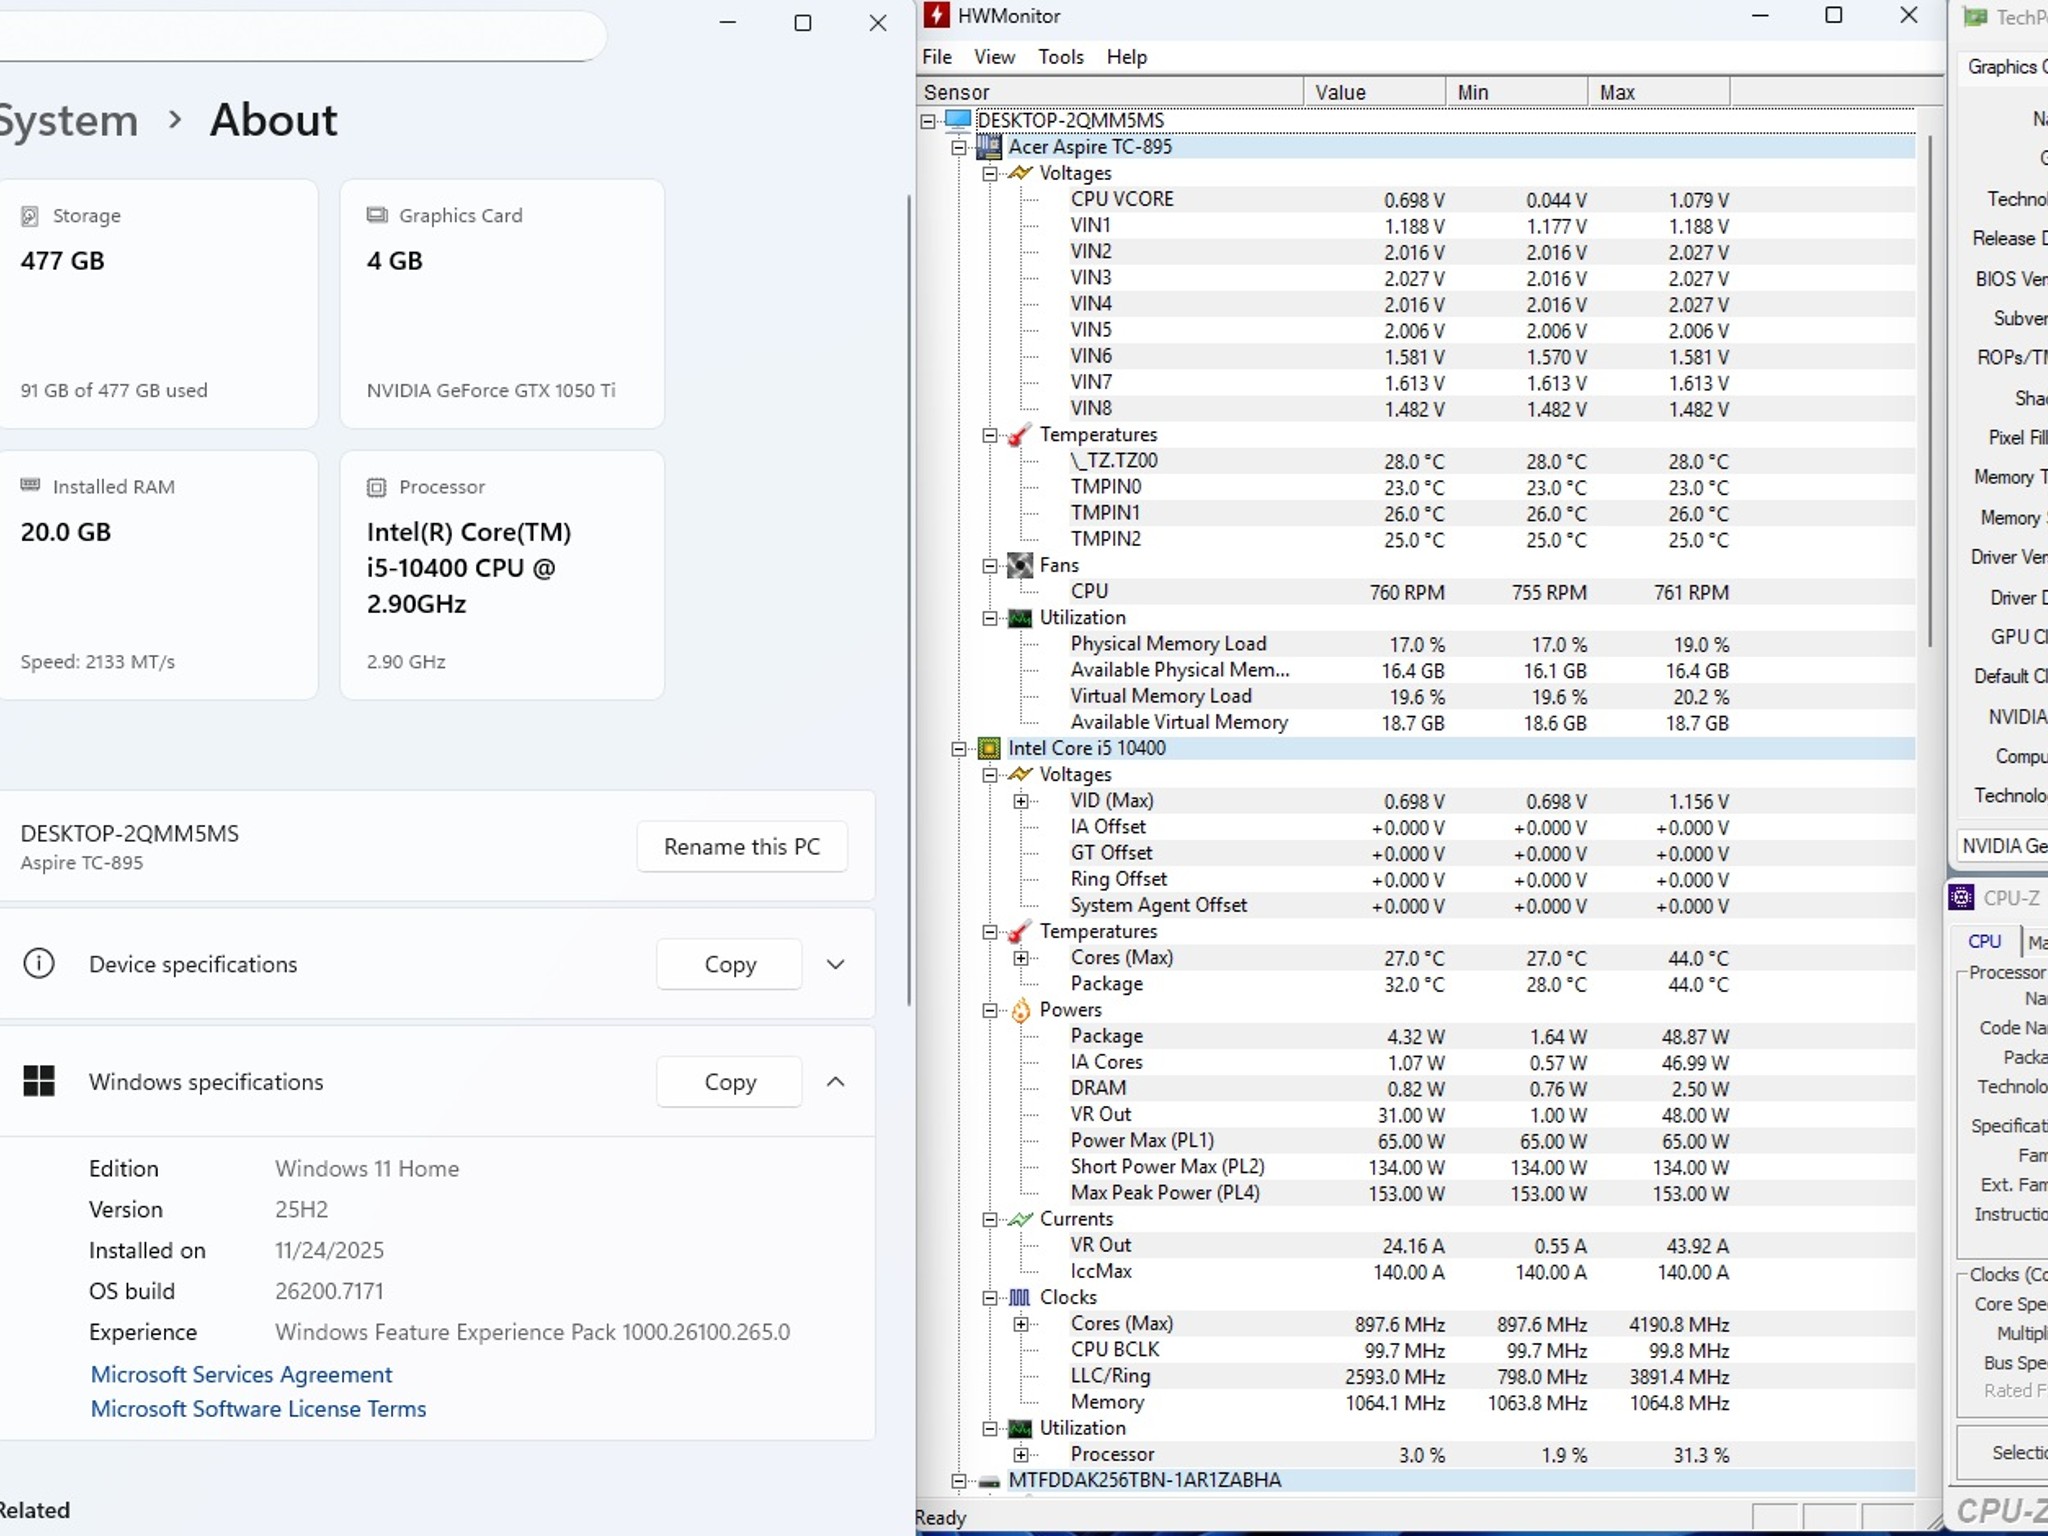This screenshot has width=2048, height=1536.
Task: Open the Microsoft Software License Terms link
Action: click(x=258, y=1409)
